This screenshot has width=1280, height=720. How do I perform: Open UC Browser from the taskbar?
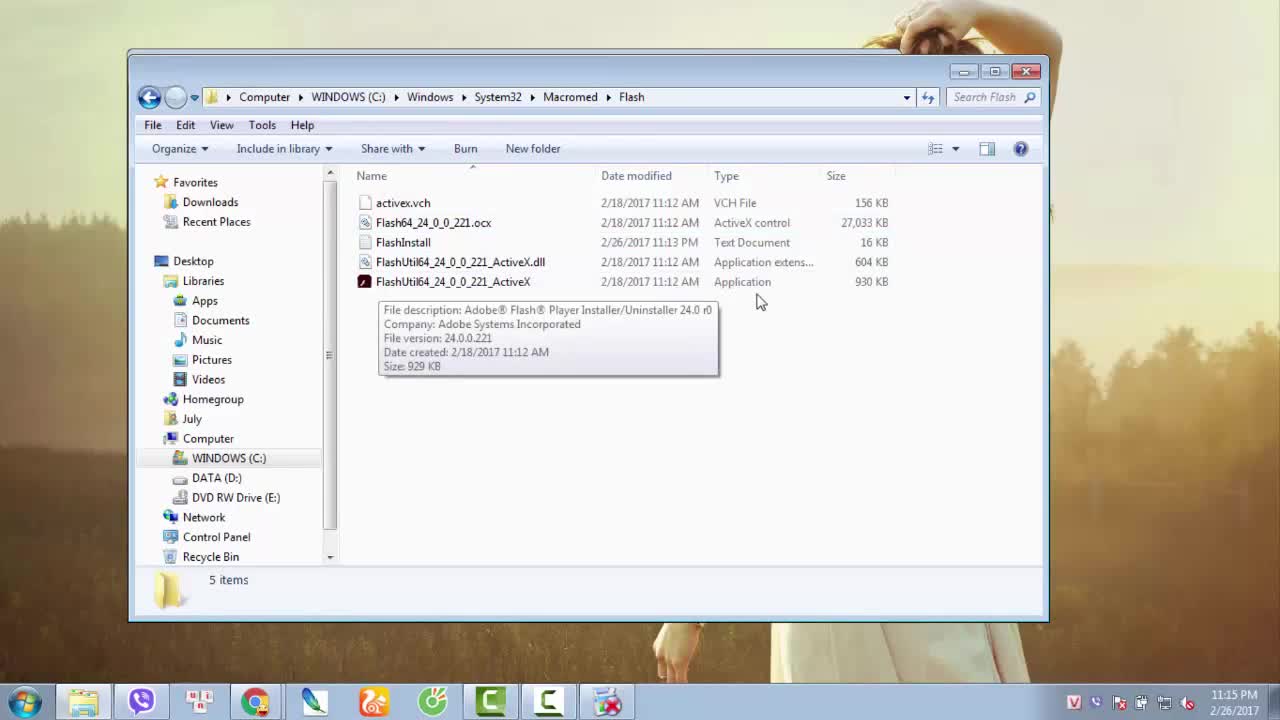pos(374,702)
